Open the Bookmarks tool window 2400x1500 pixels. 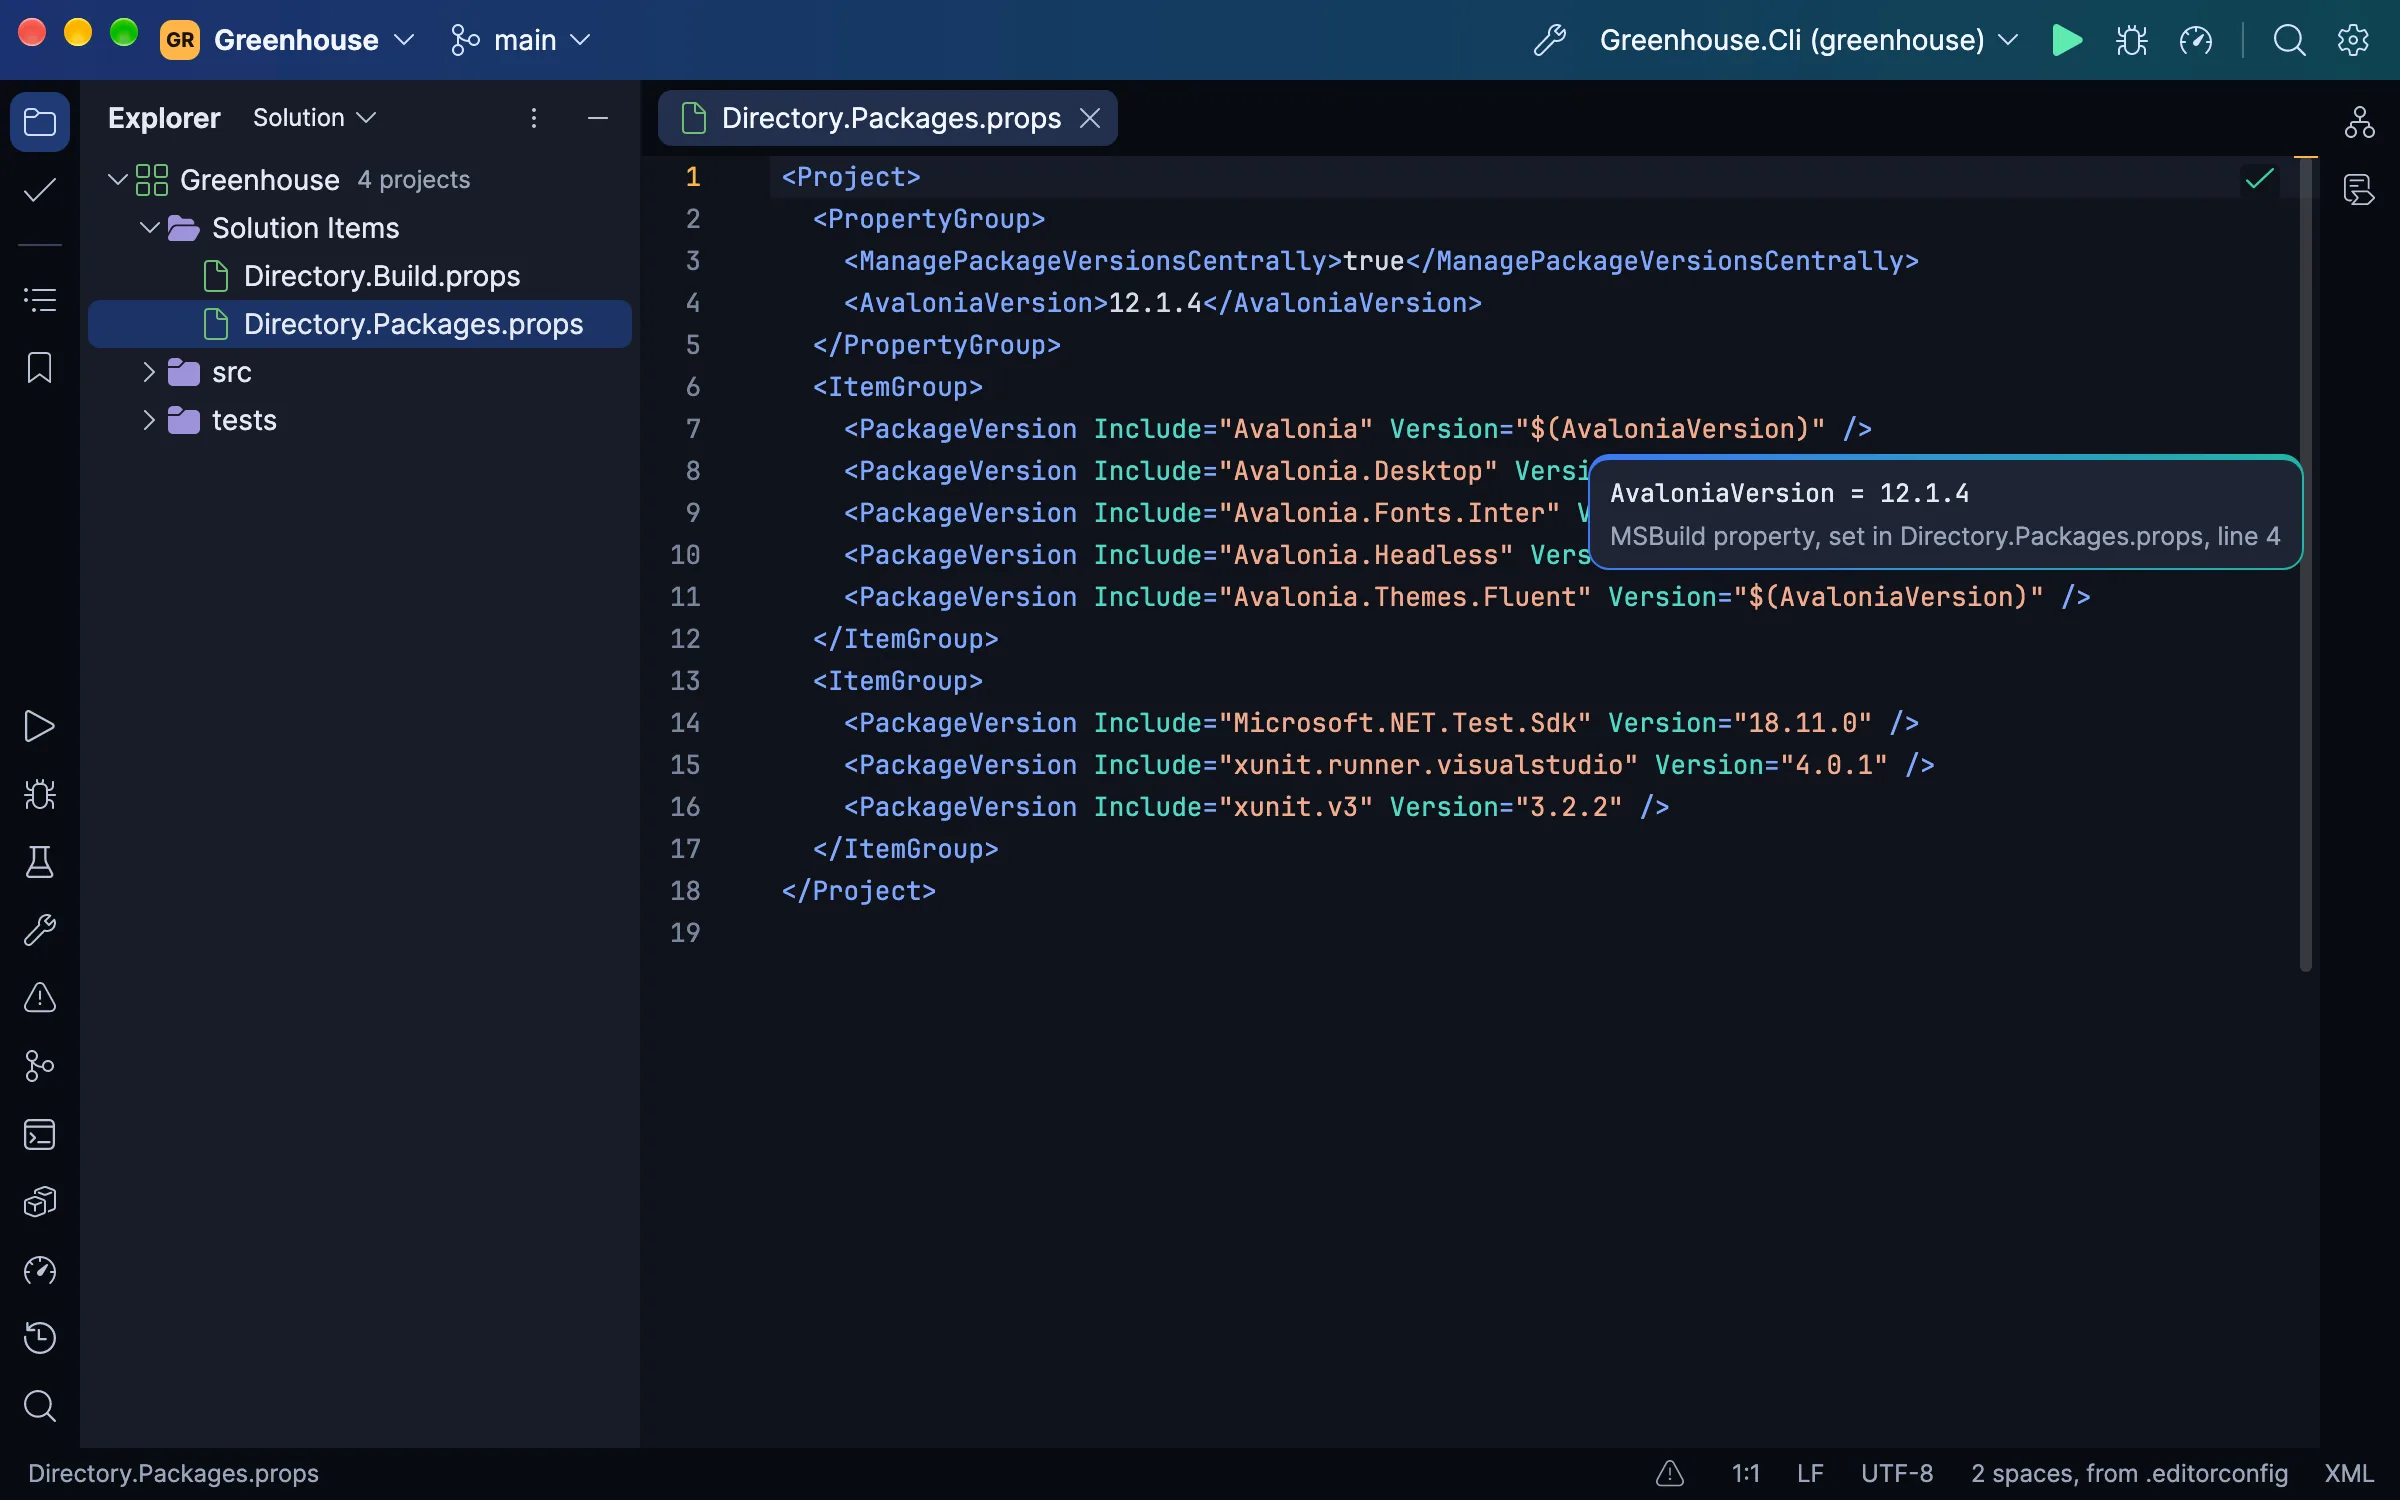[x=40, y=367]
